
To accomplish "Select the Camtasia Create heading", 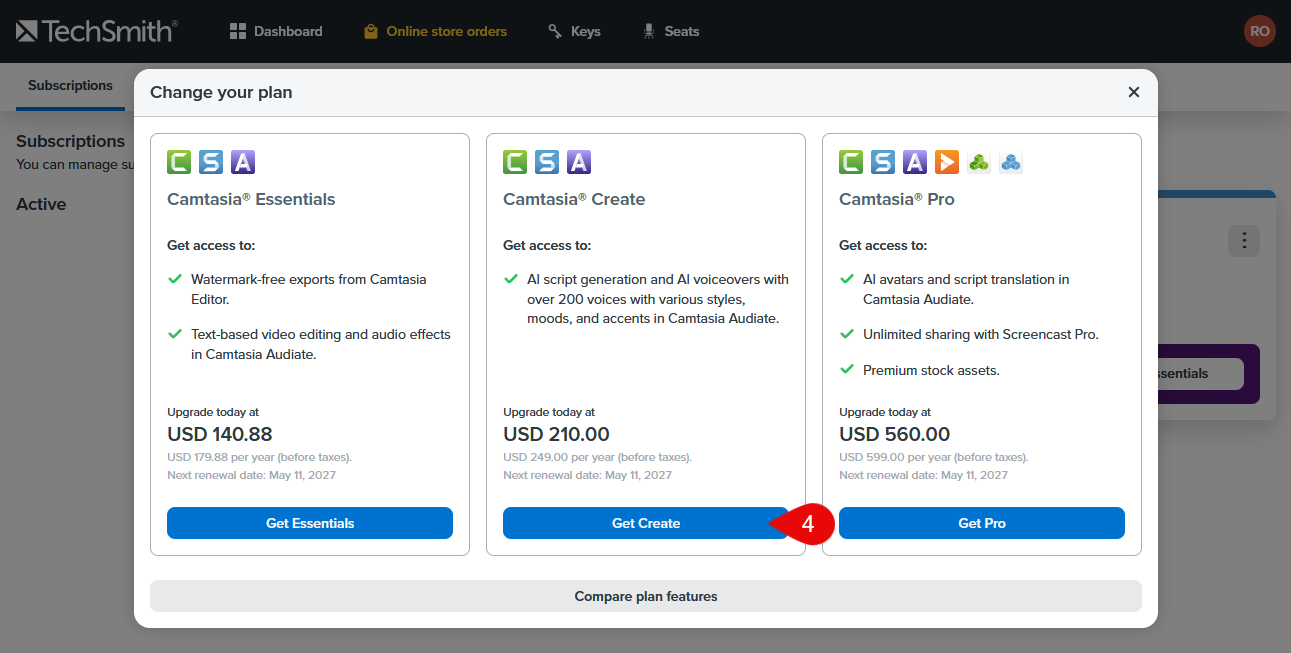I will tap(574, 199).
